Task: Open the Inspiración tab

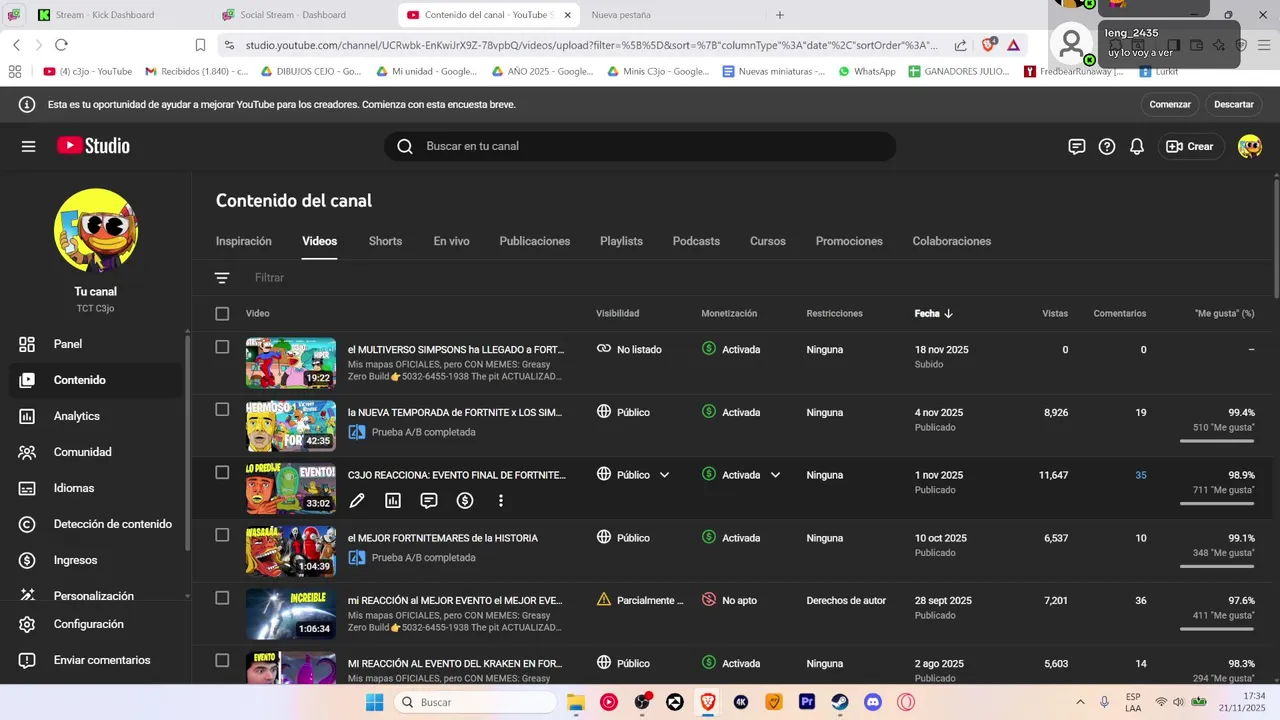Action: 244,241
